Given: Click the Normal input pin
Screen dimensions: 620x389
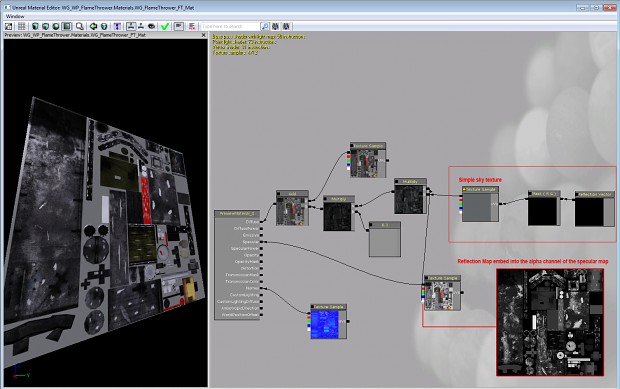Looking at the screenshot, I should click(x=261, y=288).
